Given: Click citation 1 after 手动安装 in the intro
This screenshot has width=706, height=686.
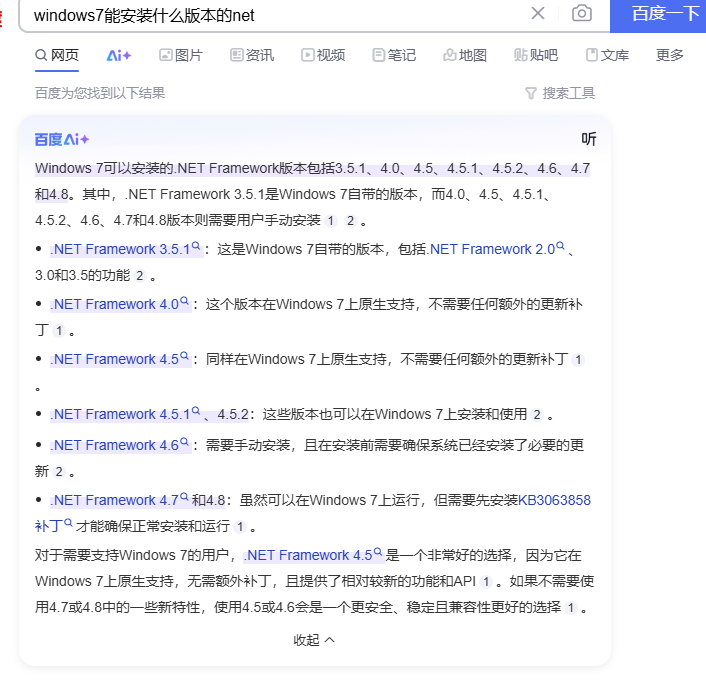Looking at the screenshot, I should (331, 221).
